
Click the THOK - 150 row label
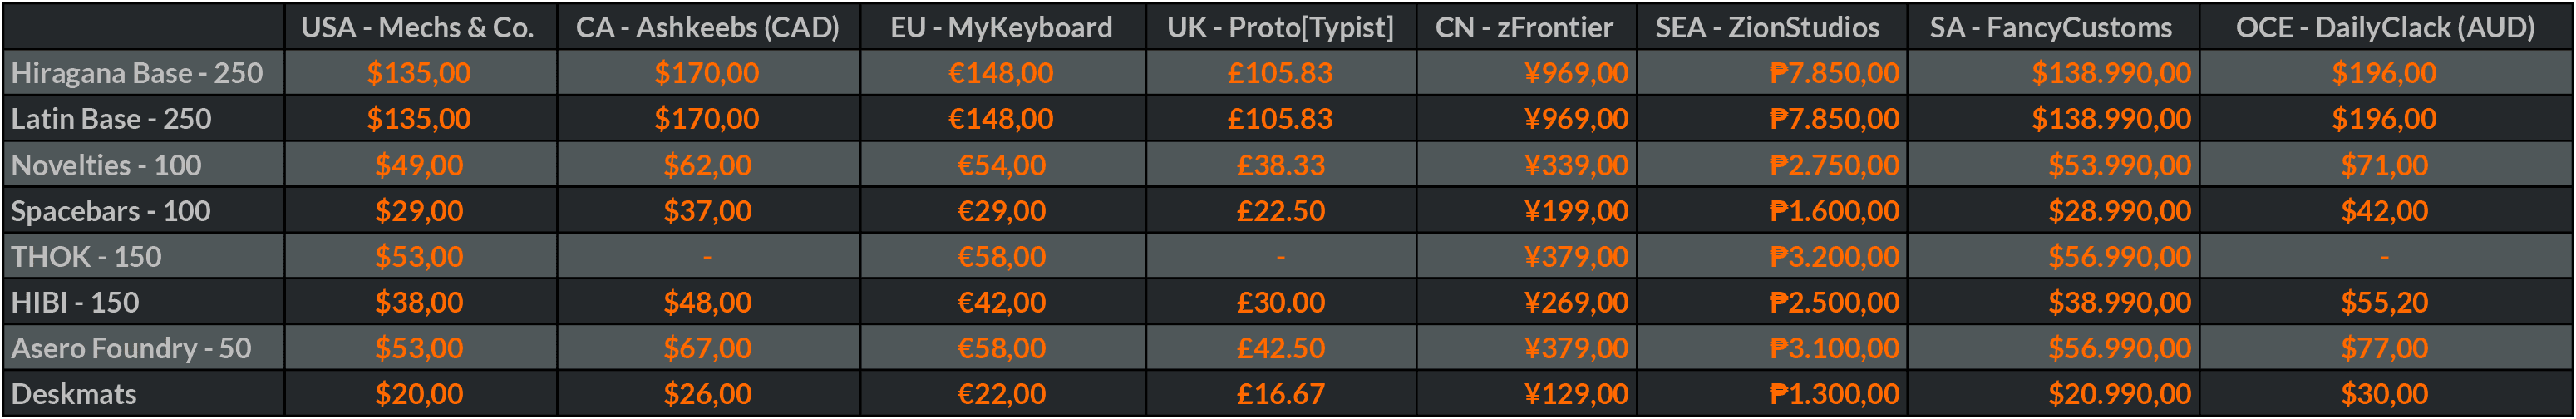(x=86, y=257)
